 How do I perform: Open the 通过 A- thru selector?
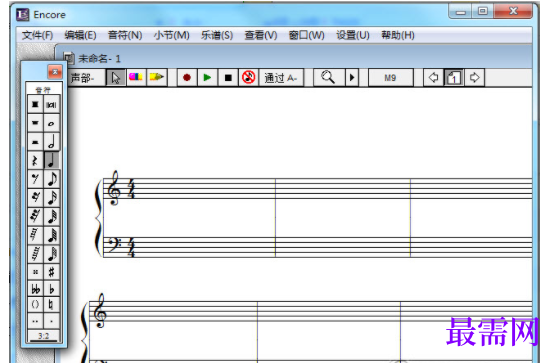(x=281, y=78)
